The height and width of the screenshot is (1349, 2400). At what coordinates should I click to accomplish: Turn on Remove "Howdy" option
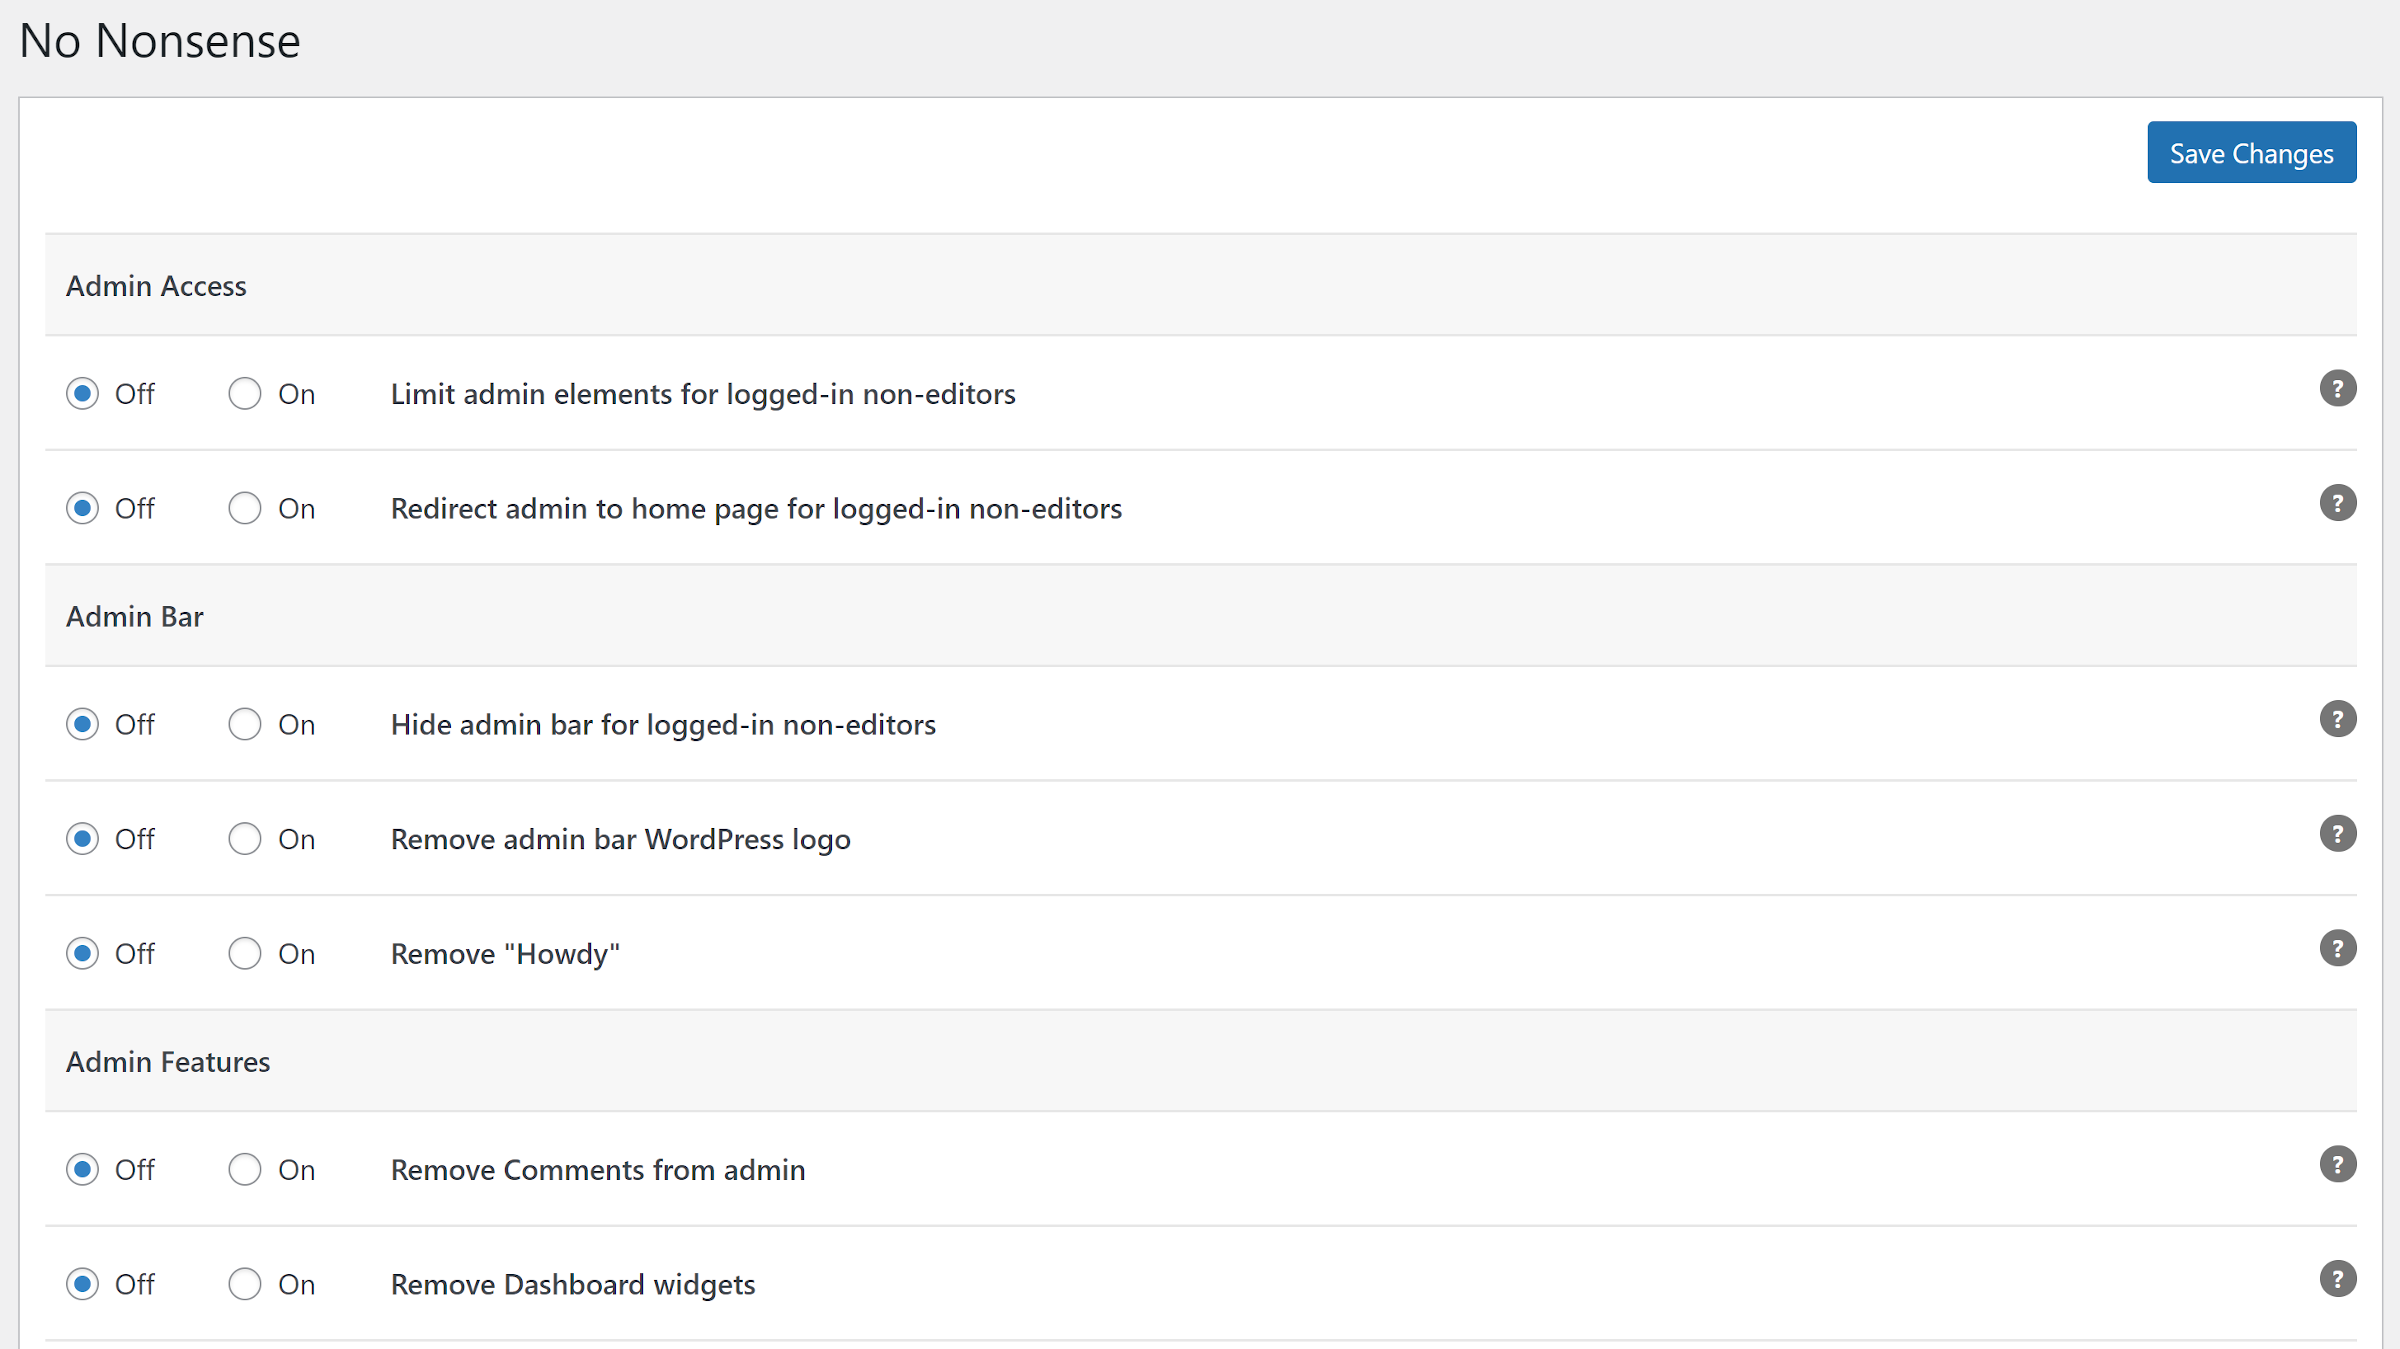[x=244, y=953]
